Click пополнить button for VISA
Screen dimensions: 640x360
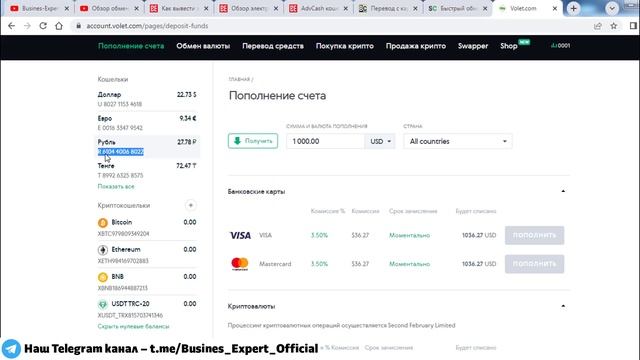coord(535,236)
